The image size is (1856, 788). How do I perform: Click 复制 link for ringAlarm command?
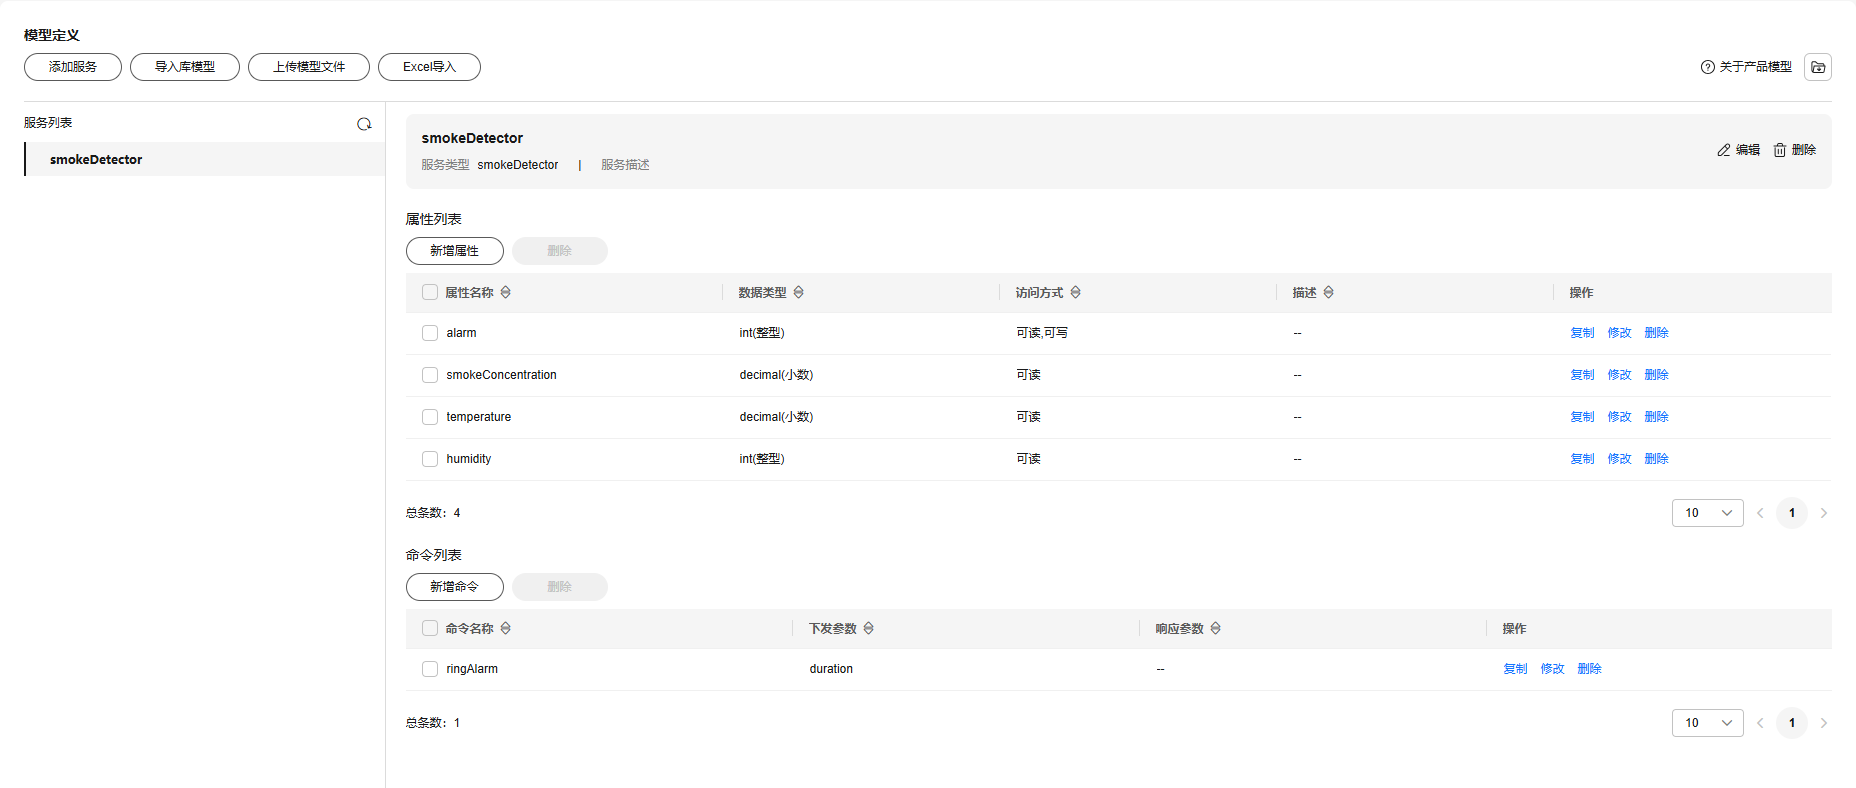pos(1515,669)
